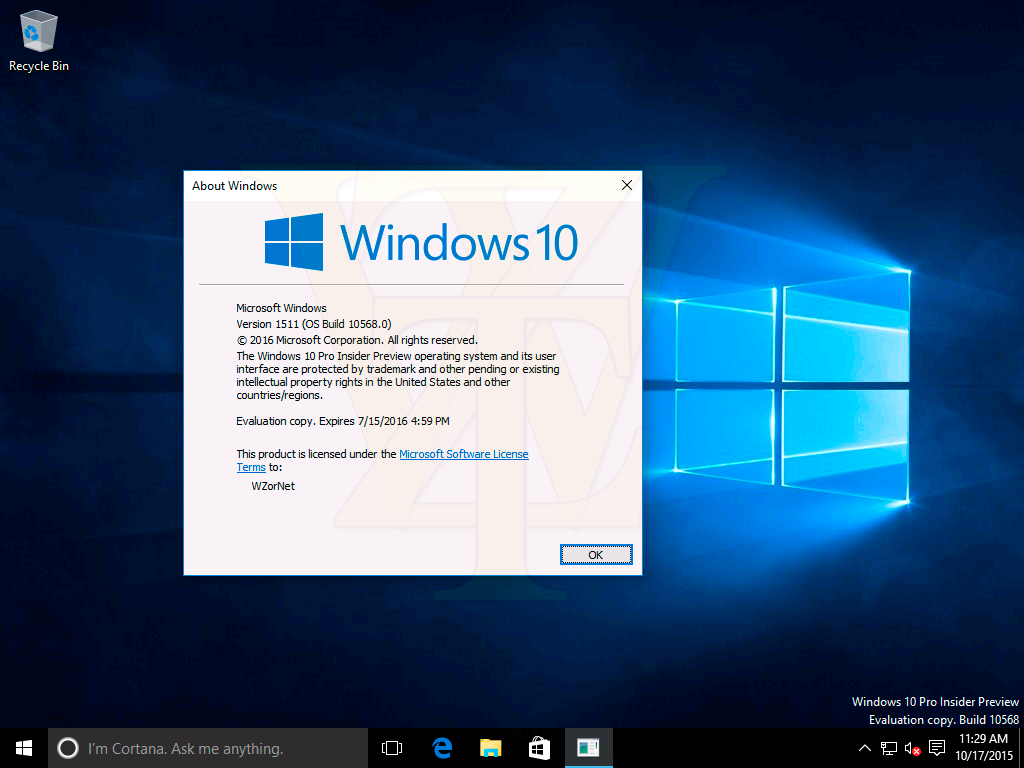Show the calendar from the taskbar clock
The height and width of the screenshot is (768, 1024).
[x=983, y=747]
